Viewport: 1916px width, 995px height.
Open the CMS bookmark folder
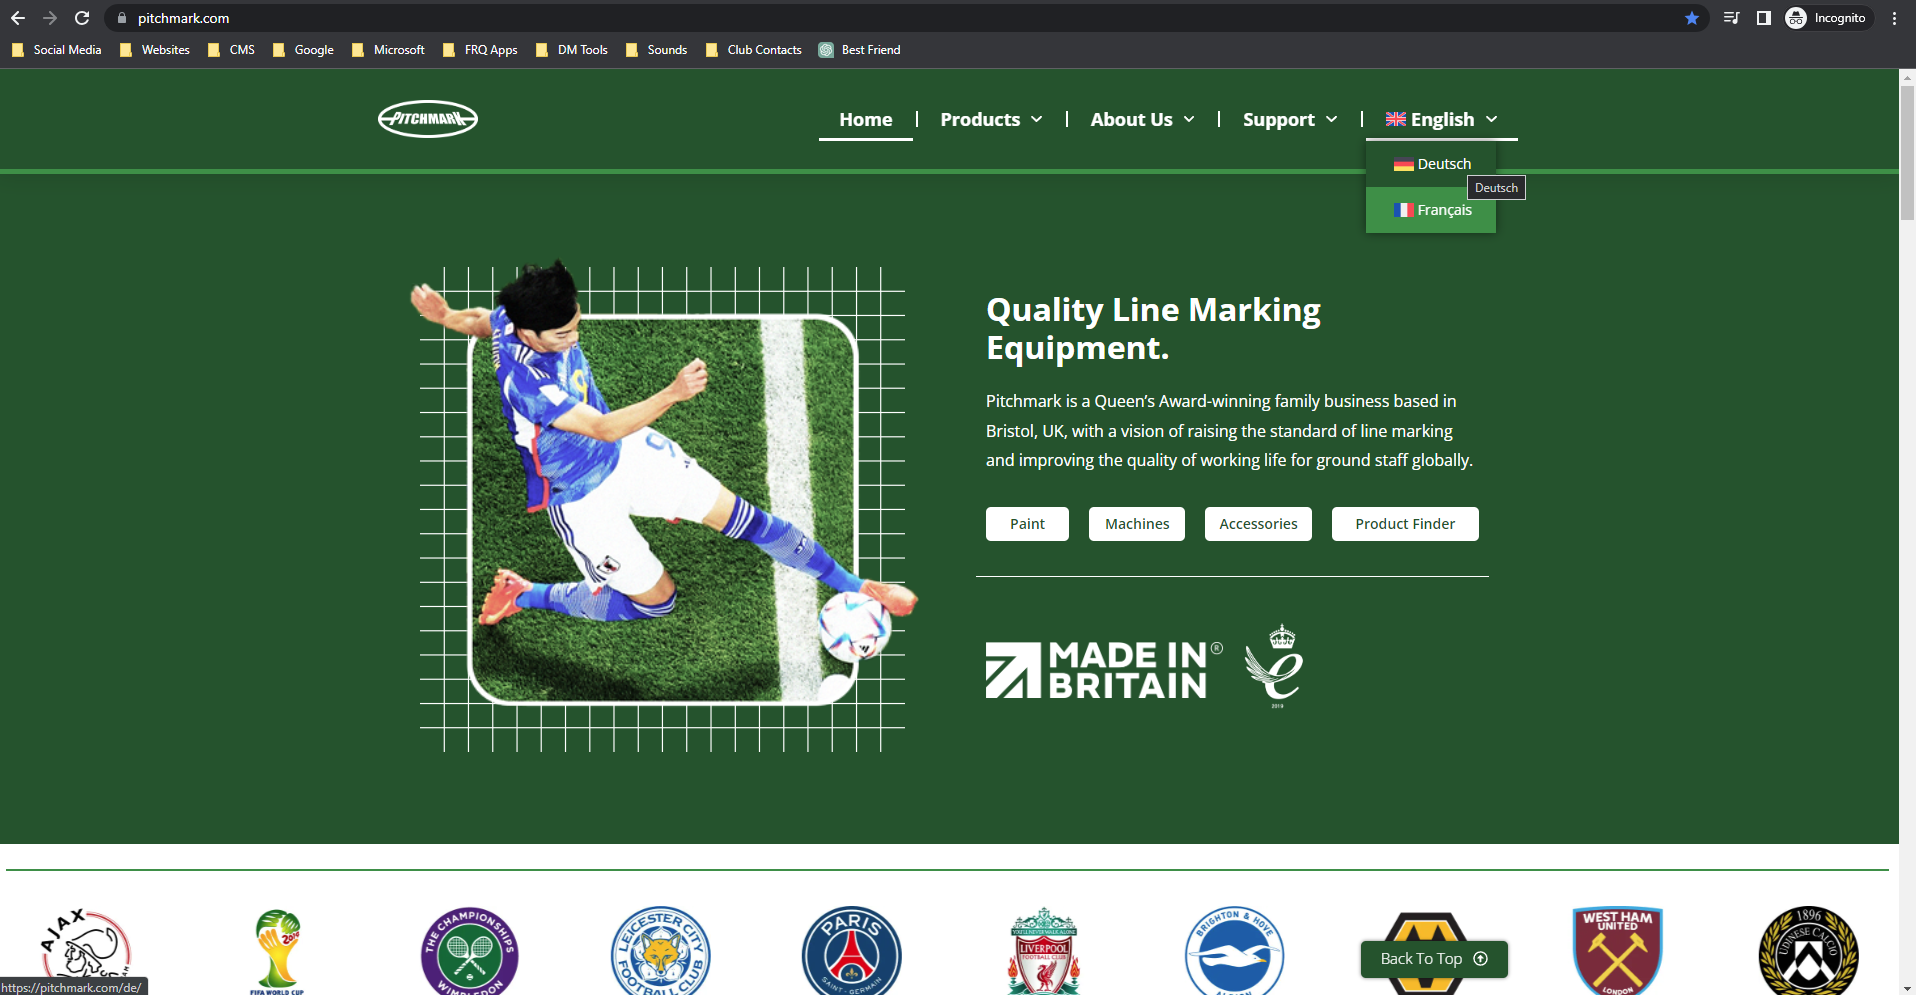[x=232, y=50]
